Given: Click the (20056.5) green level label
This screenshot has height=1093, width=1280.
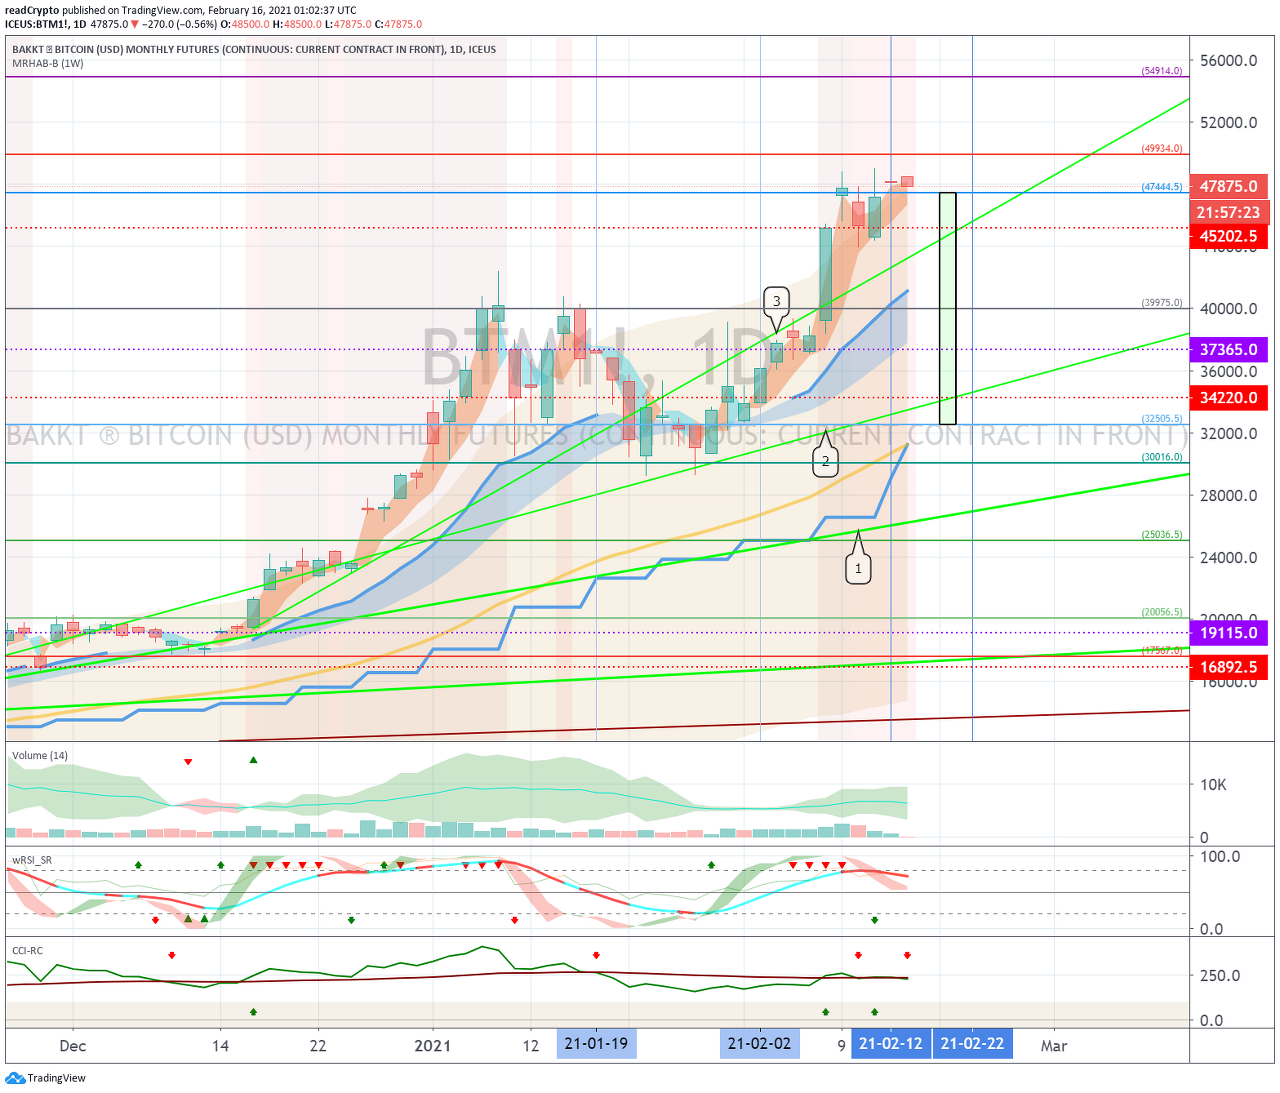Looking at the screenshot, I should click(x=1162, y=612).
